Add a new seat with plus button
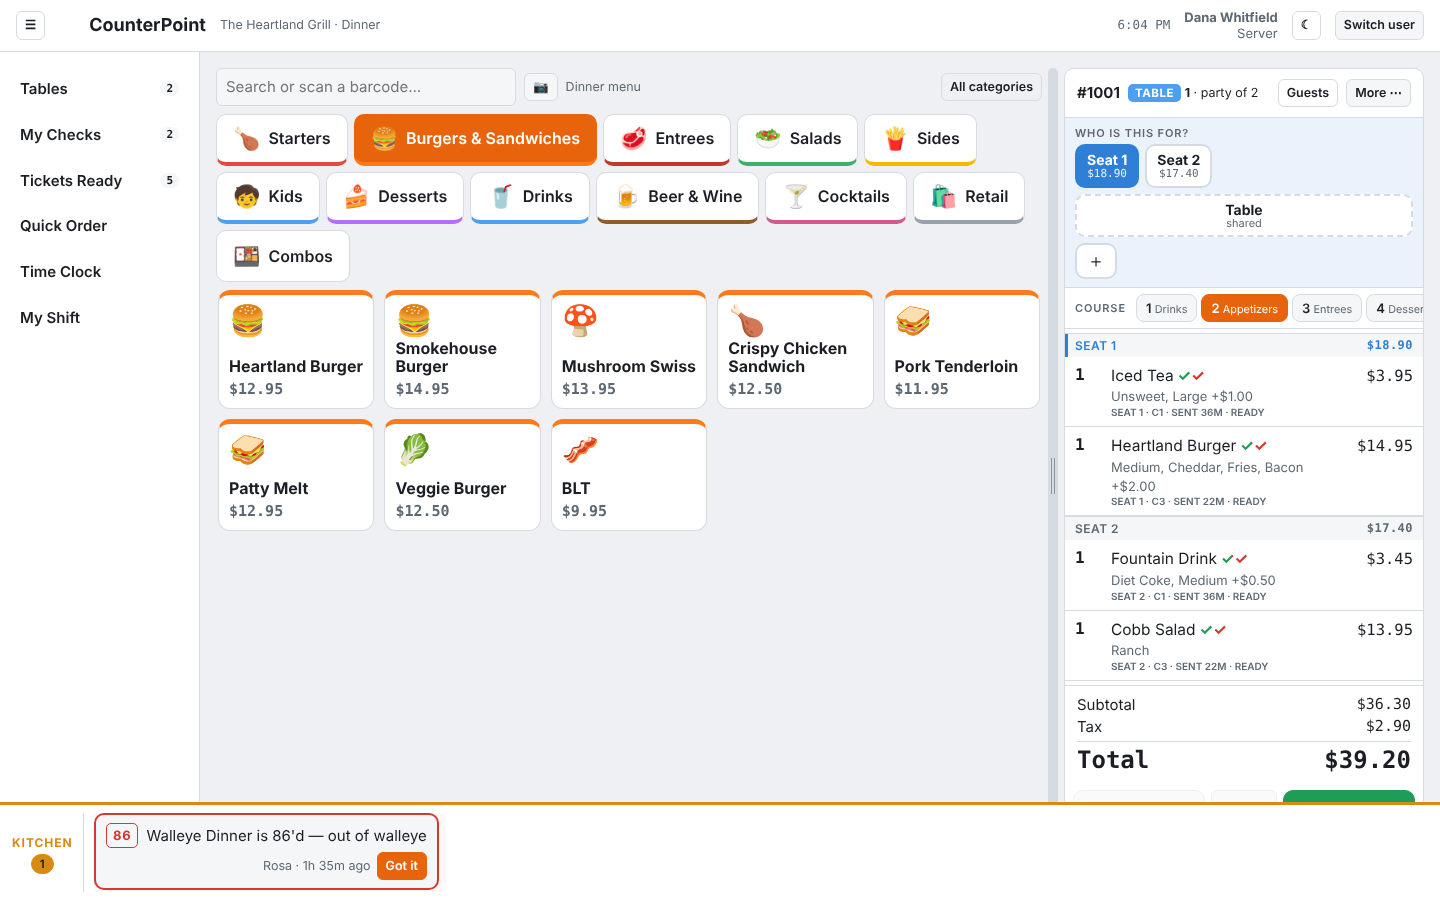1440x900 pixels. click(1096, 262)
